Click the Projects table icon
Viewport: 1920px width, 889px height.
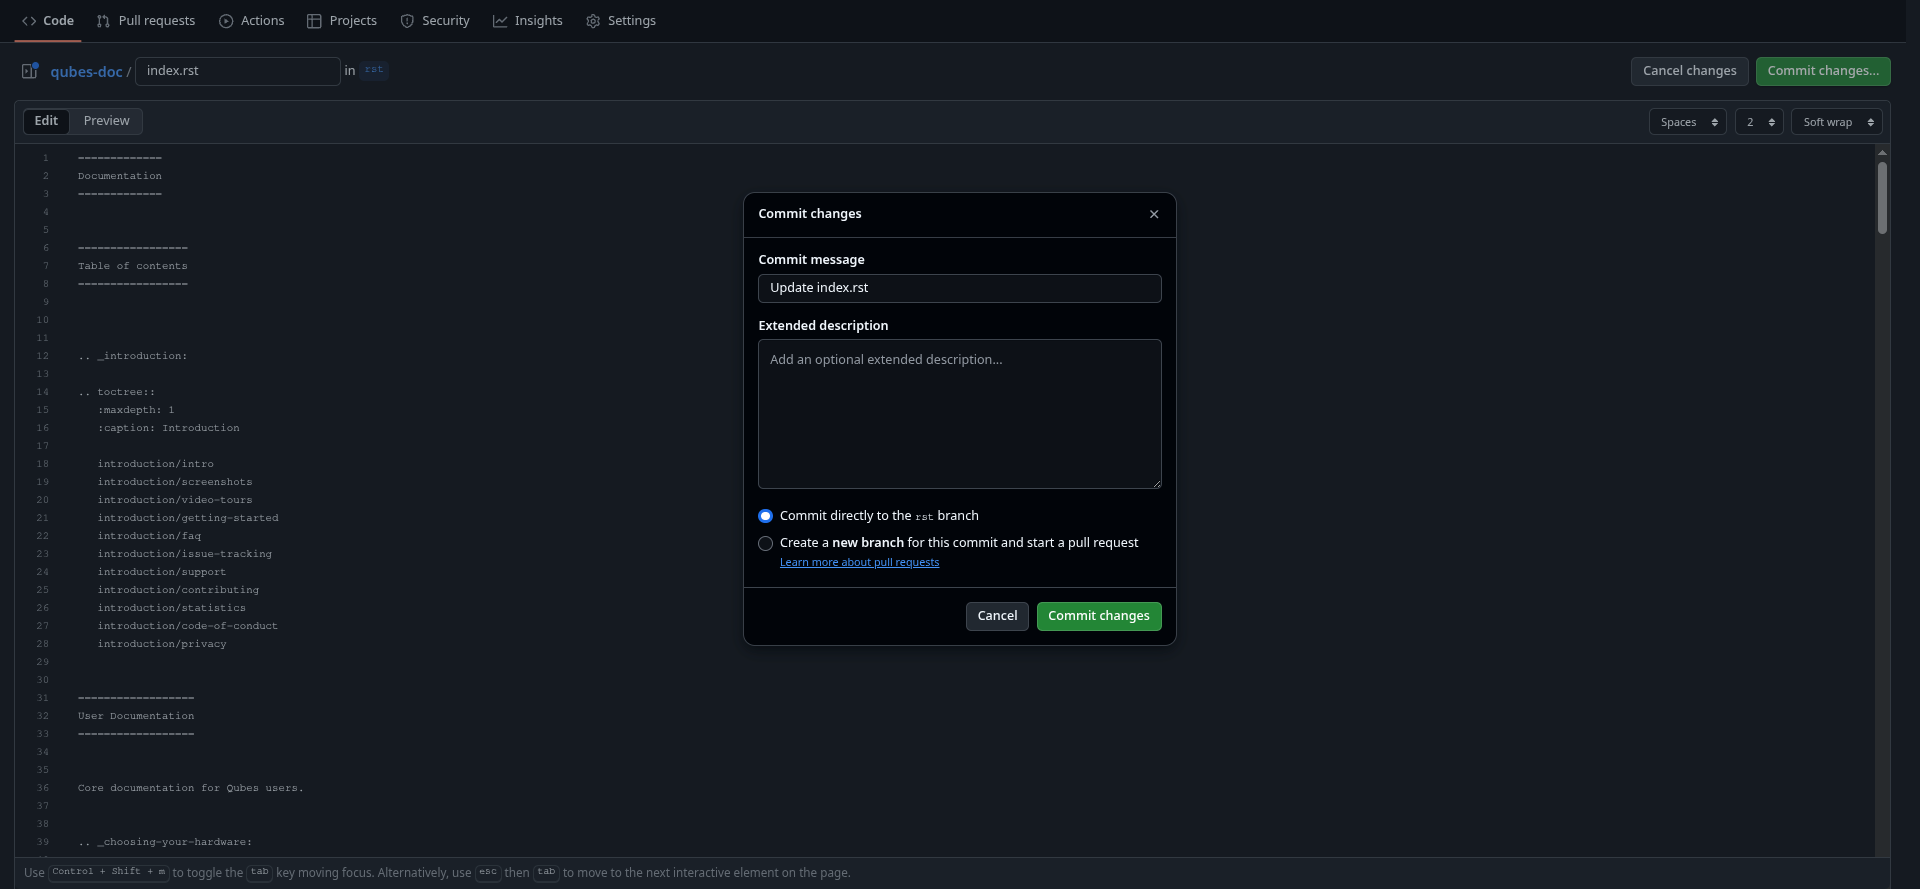(314, 21)
